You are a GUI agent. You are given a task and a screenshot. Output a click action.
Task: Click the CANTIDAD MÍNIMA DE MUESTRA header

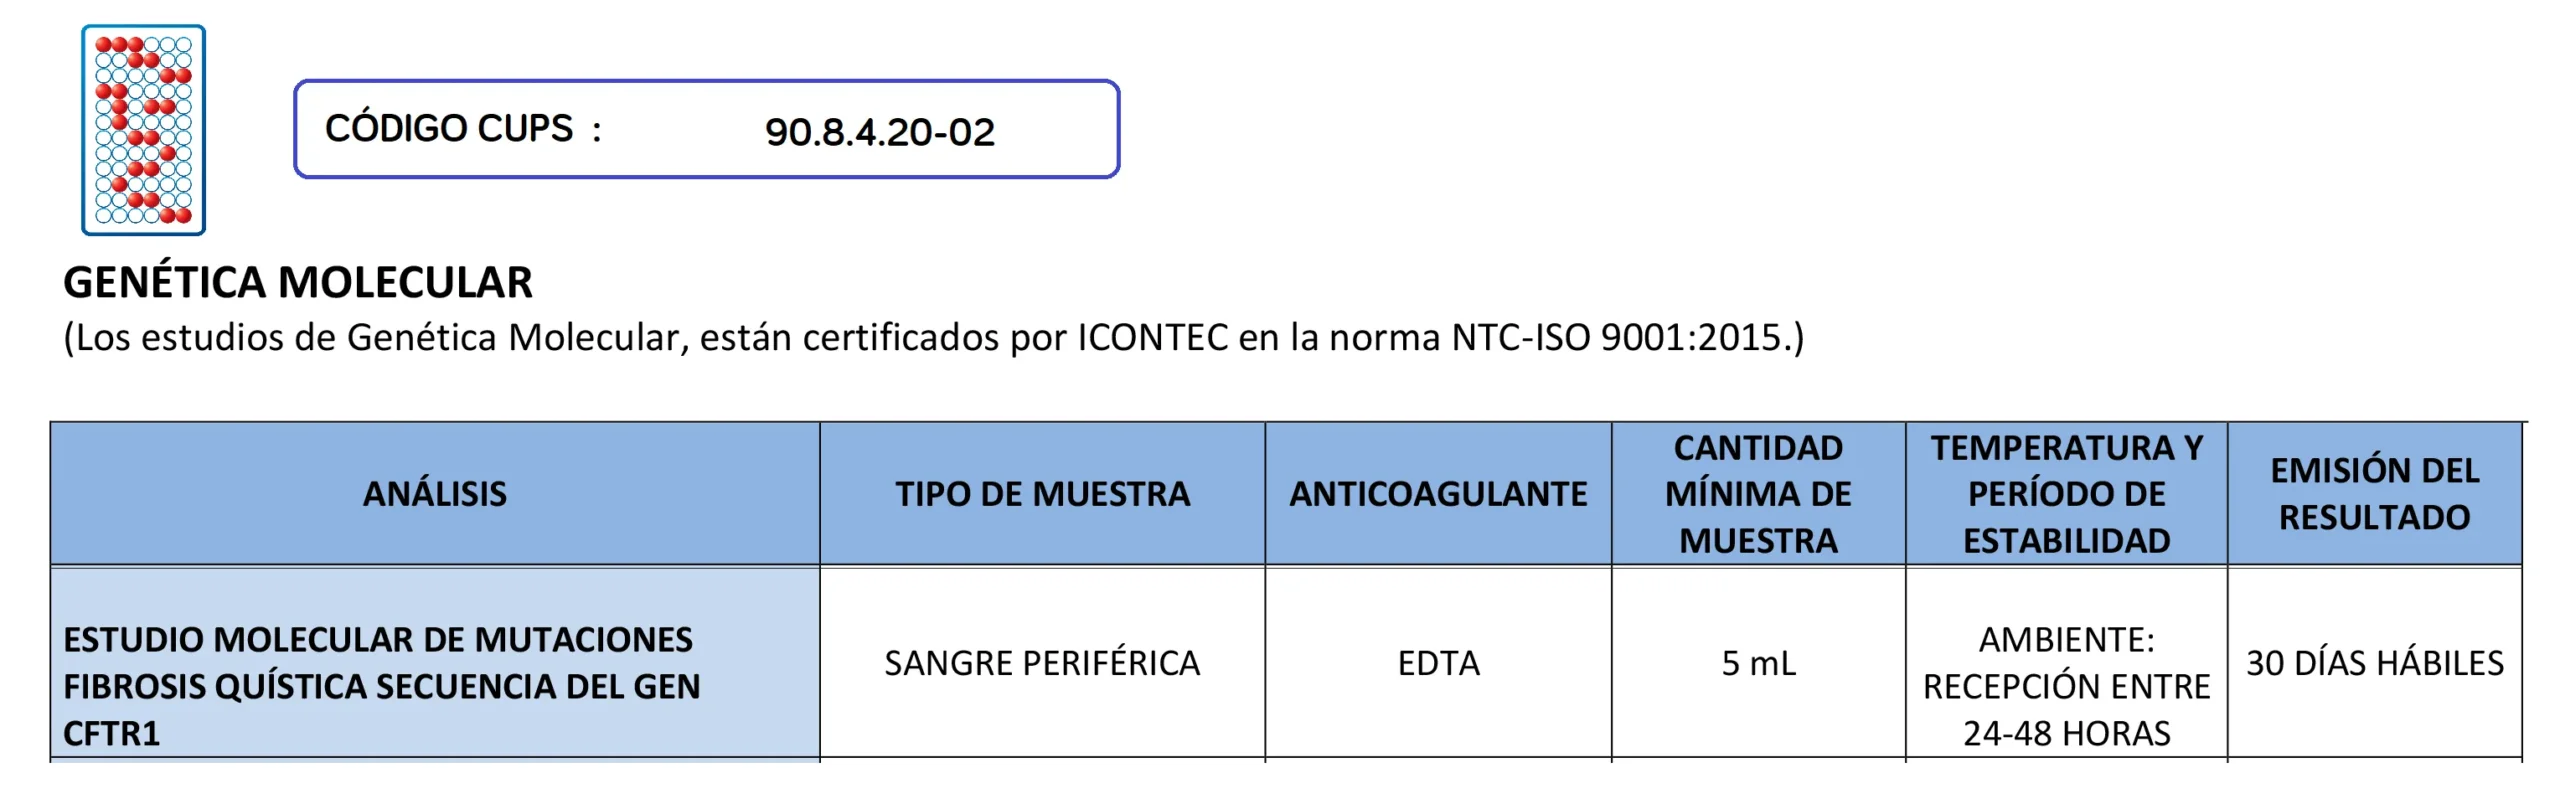click(1757, 494)
